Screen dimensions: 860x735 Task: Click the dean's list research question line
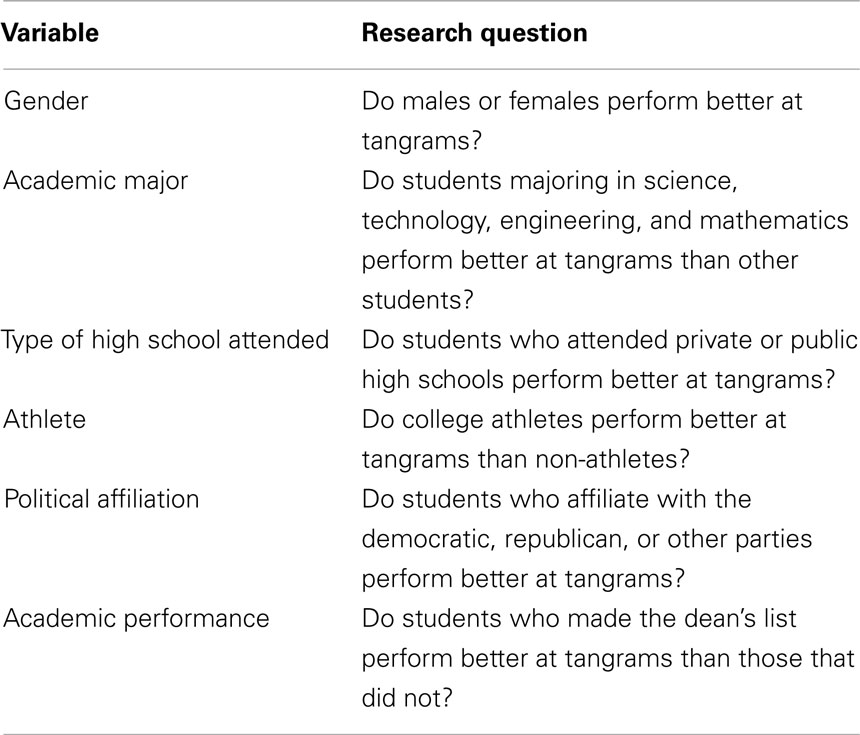(579, 619)
